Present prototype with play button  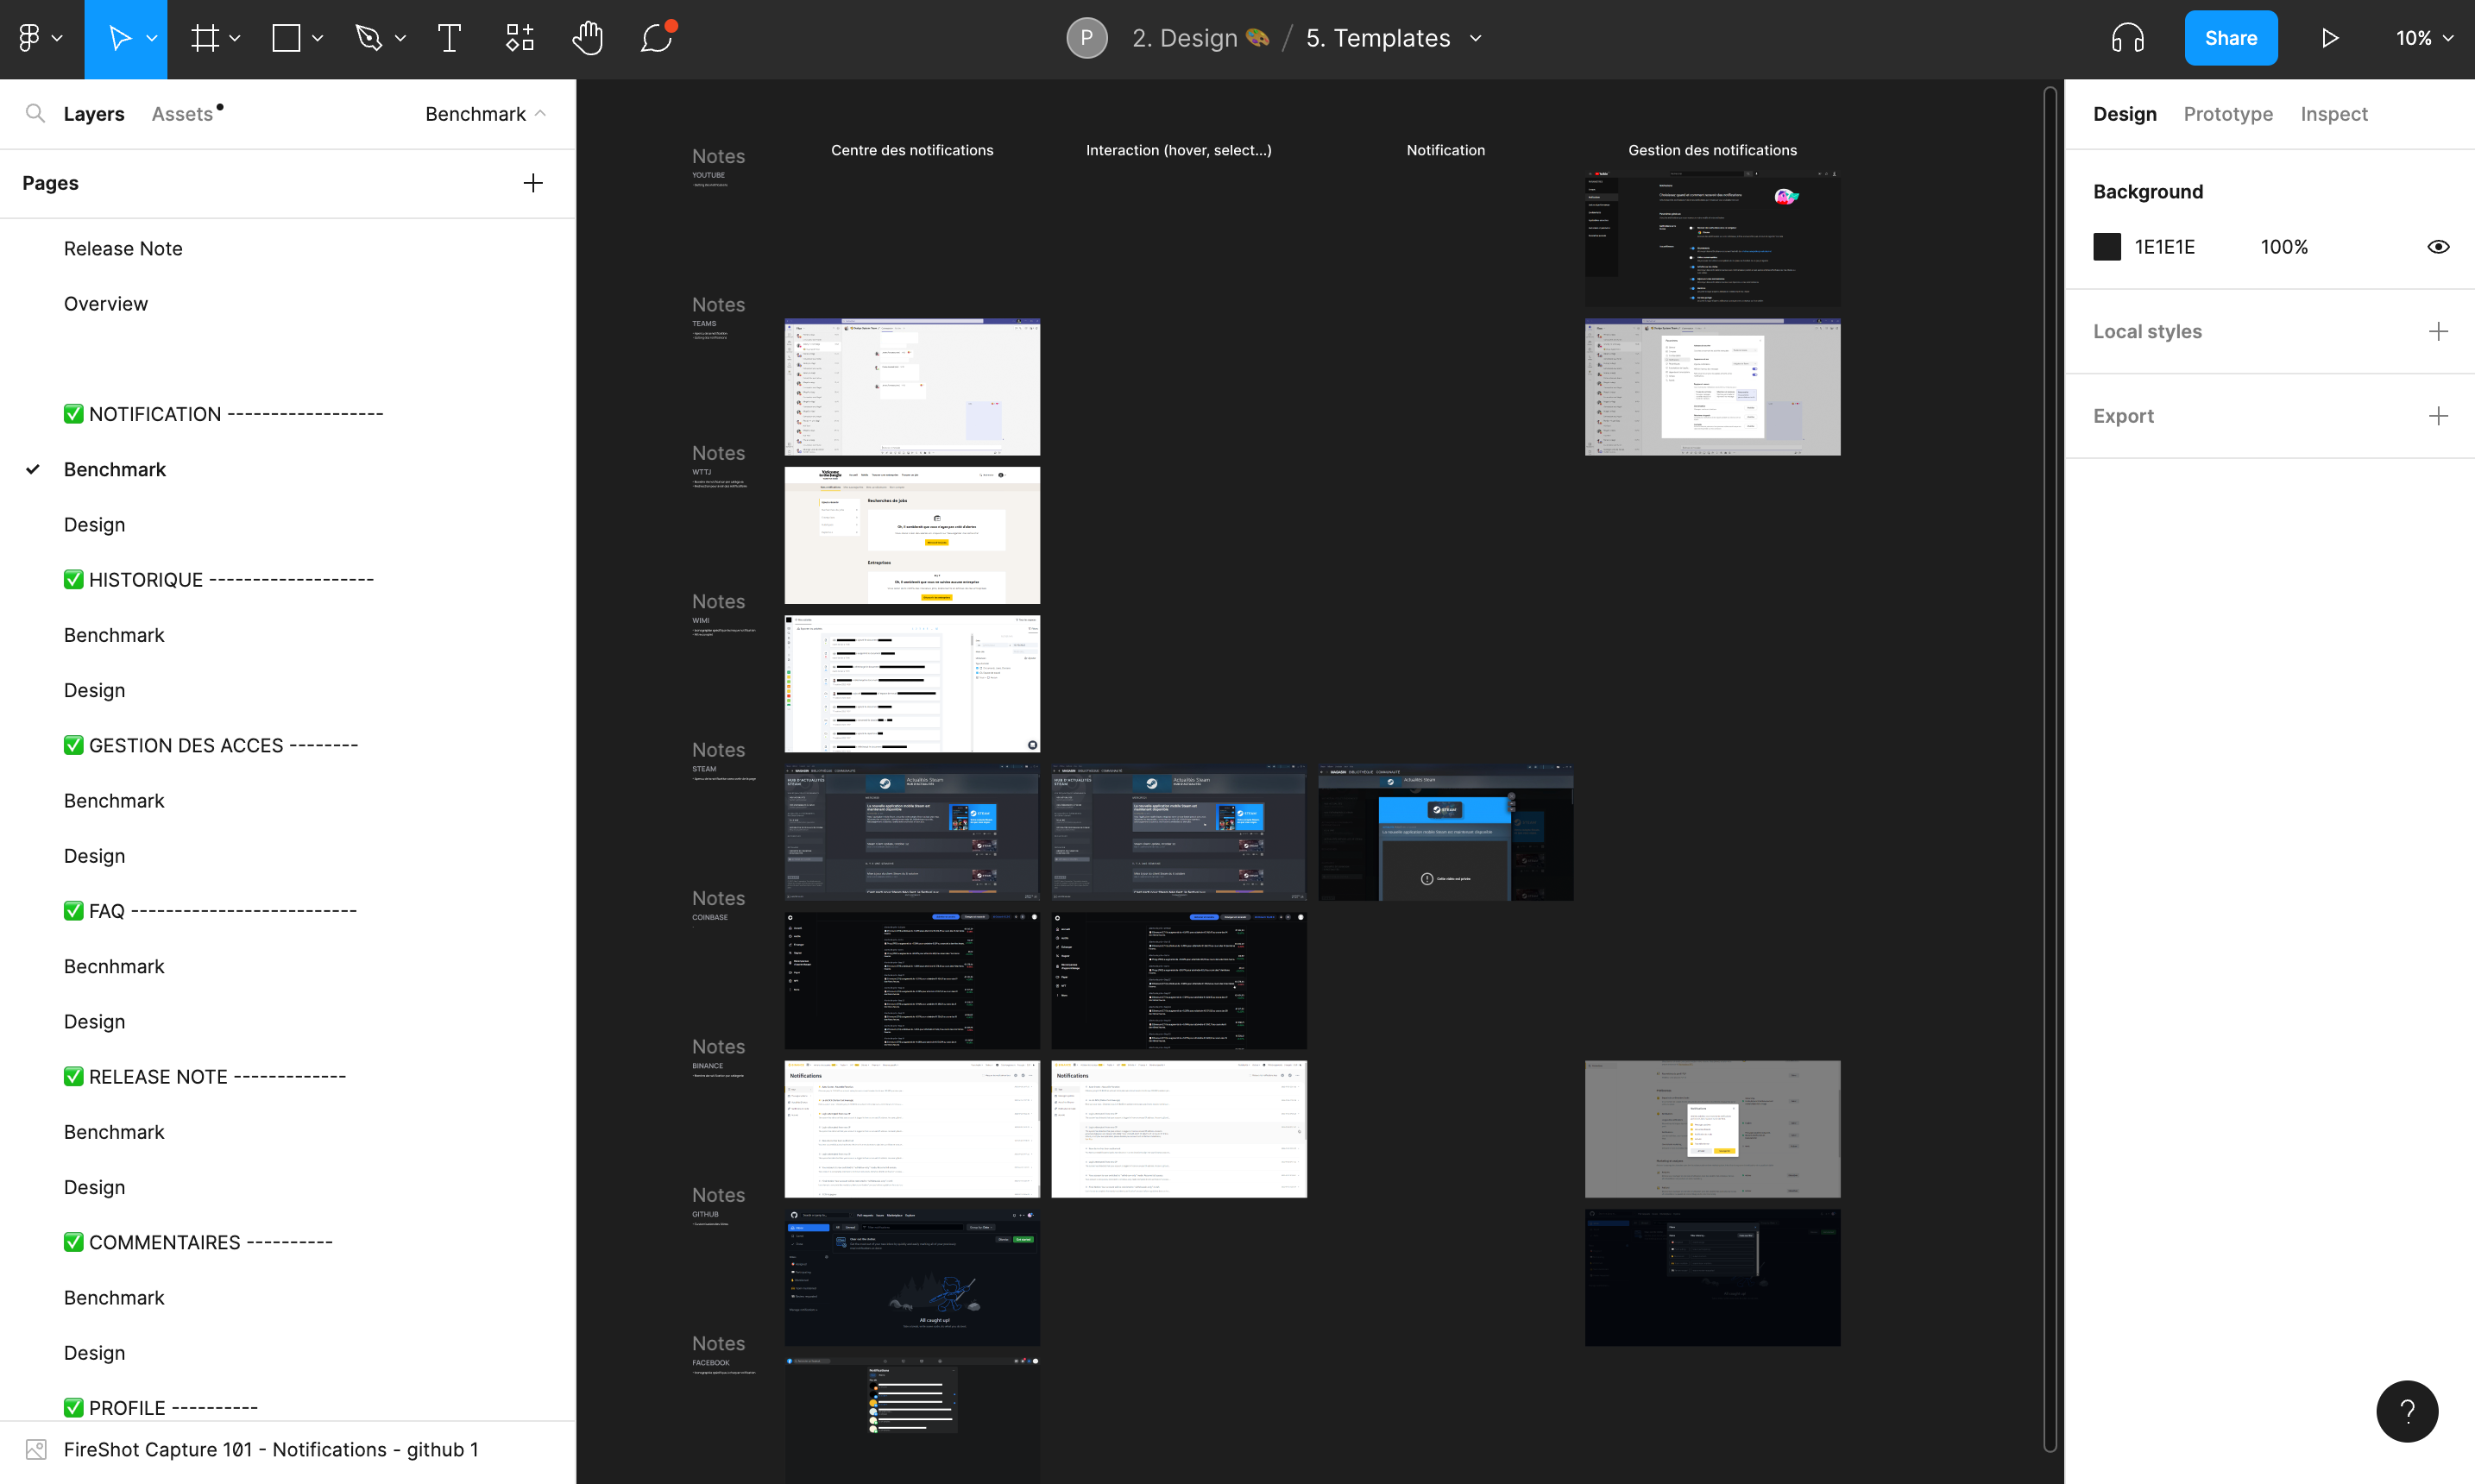click(2329, 38)
